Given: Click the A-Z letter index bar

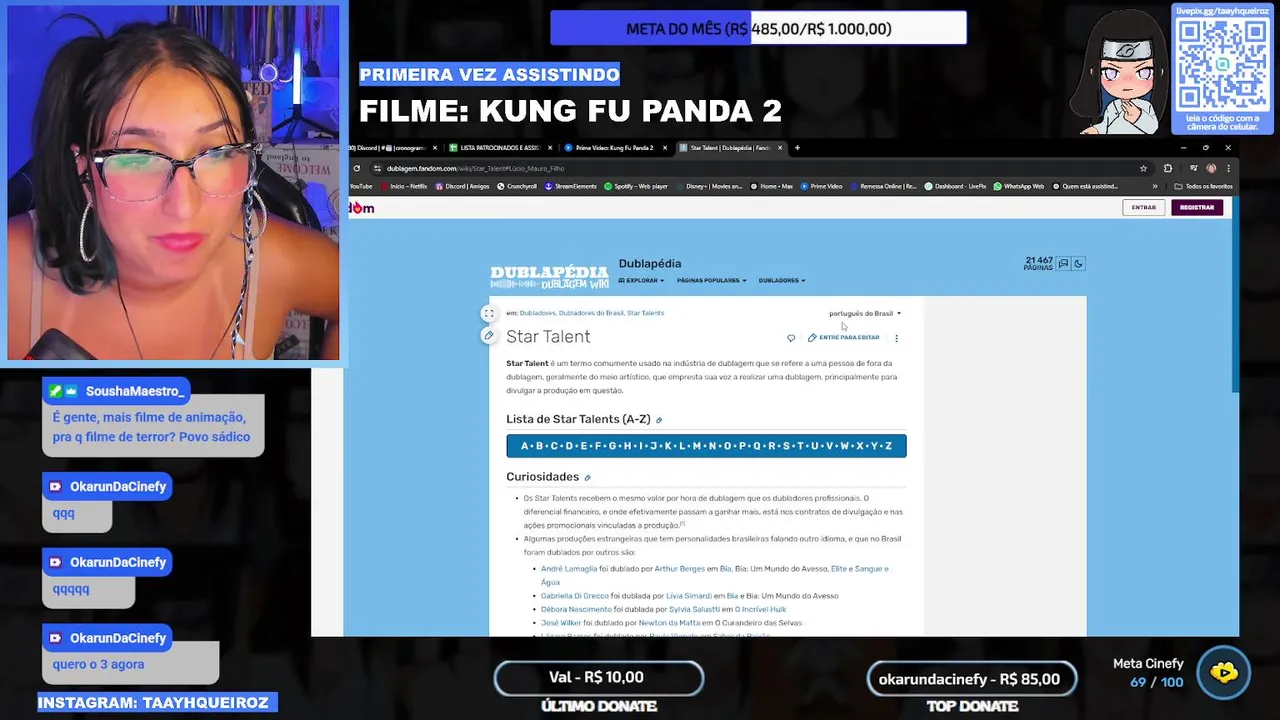Looking at the screenshot, I should pos(706,446).
